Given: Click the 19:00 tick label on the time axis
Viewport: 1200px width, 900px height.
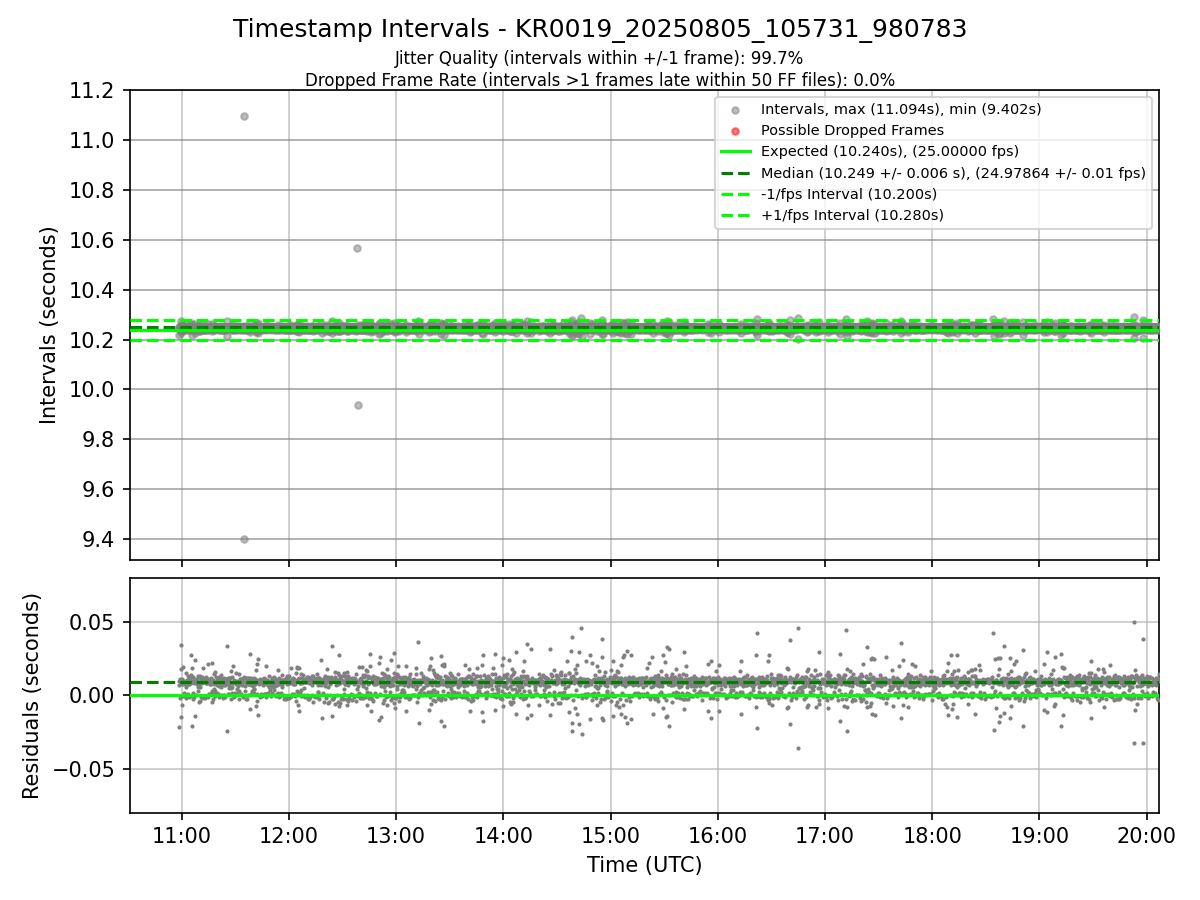Looking at the screenshot, I should pyautogui.click(x=1038, y=835).
